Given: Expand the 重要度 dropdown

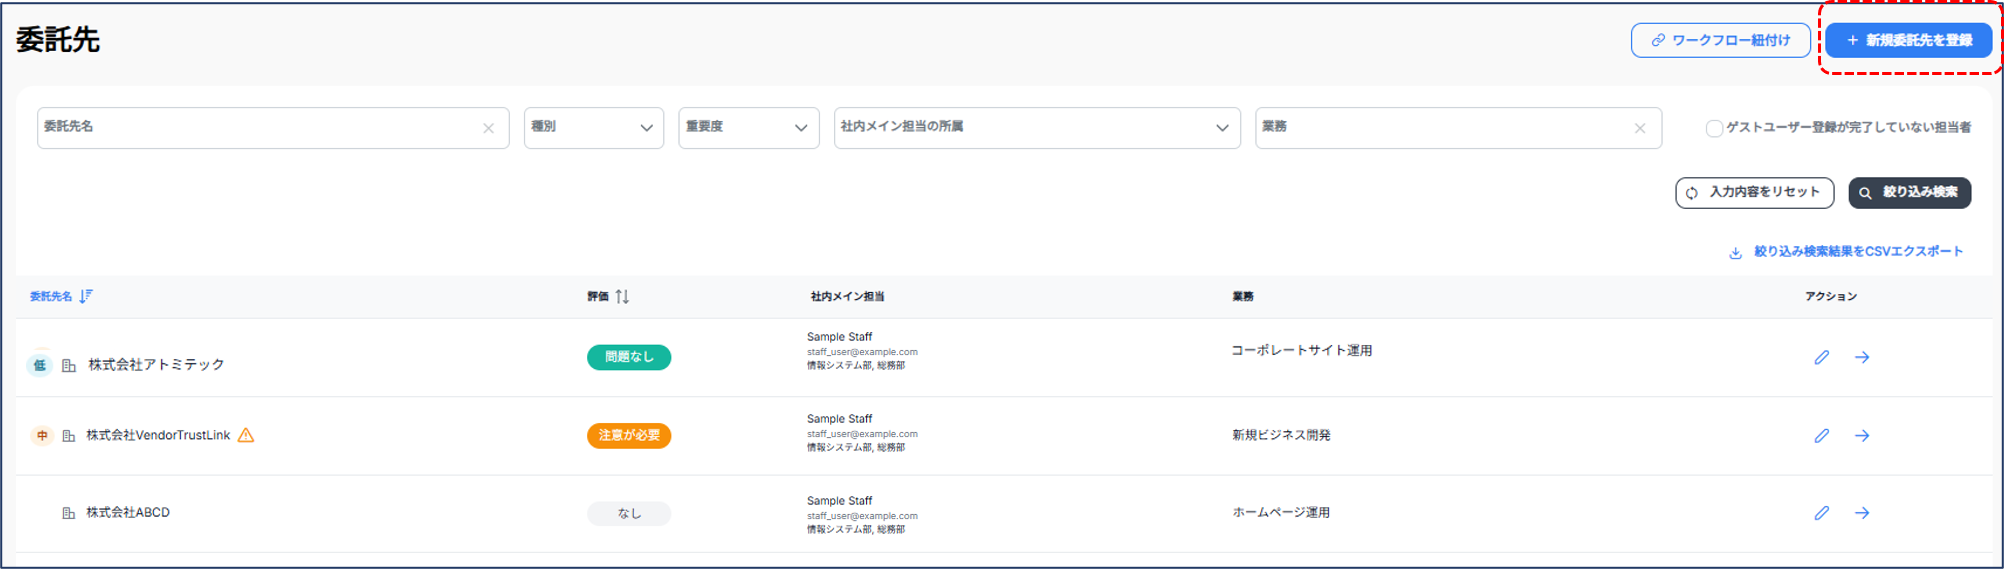Looking at the screenshot, I should [x=748, y=128].
